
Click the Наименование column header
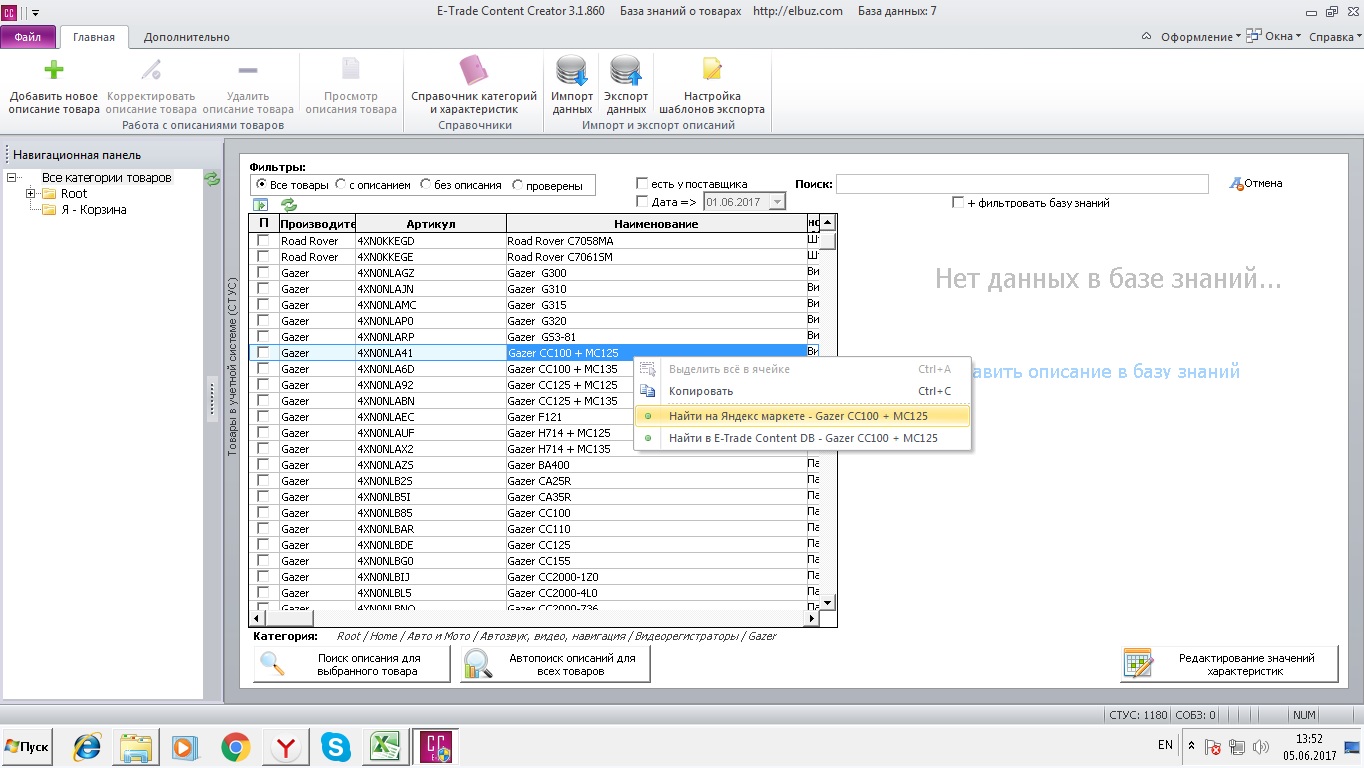656,224
